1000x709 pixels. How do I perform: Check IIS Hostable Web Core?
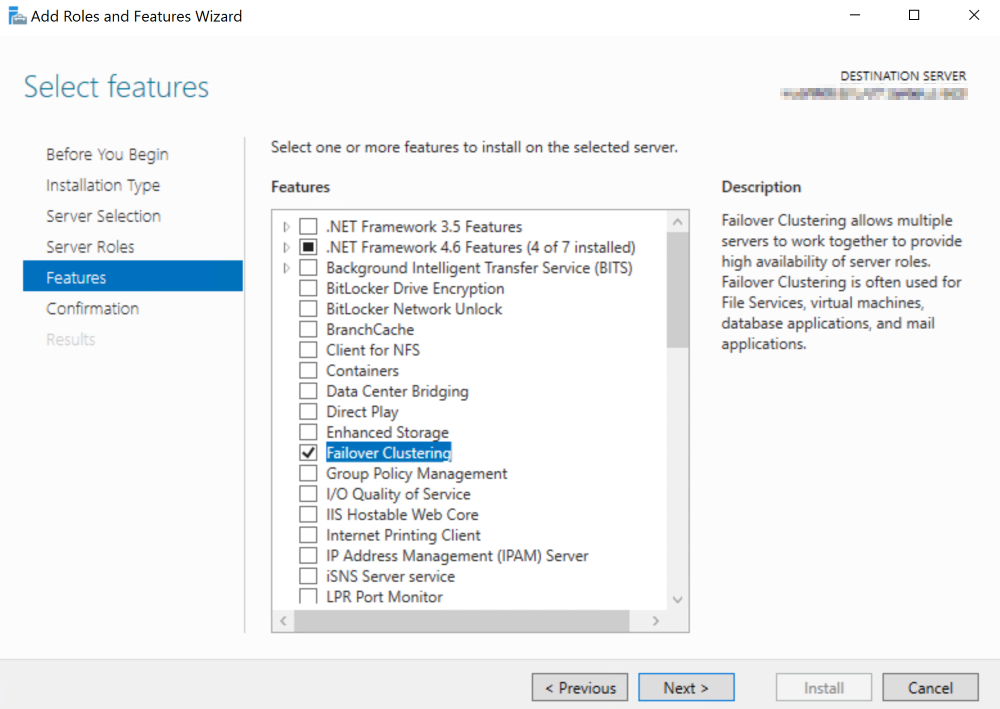pyautogui.click(x=307, y=514)
